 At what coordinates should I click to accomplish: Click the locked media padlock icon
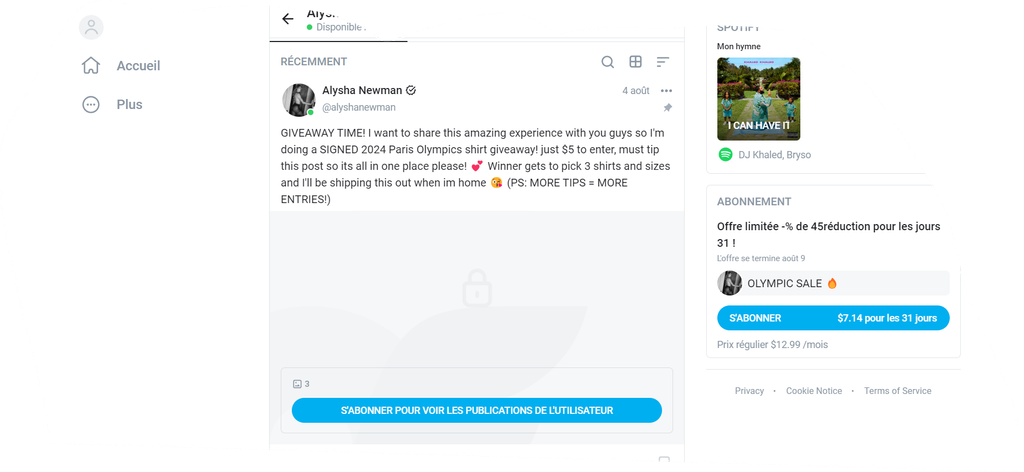[477, 288]
